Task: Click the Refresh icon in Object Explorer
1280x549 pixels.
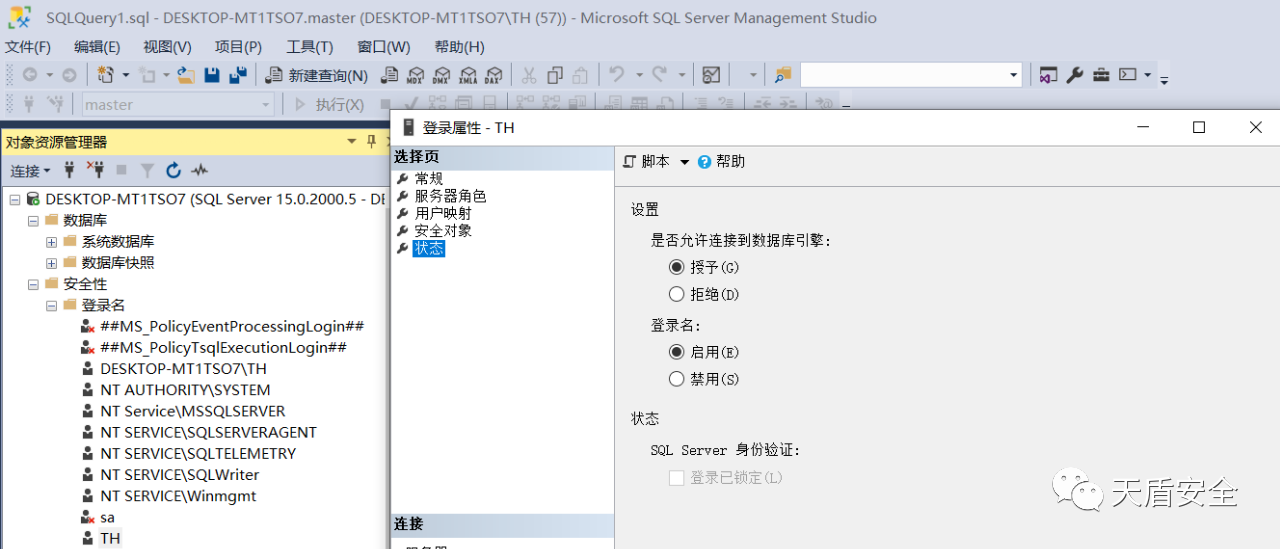Action: pos(173,171)
